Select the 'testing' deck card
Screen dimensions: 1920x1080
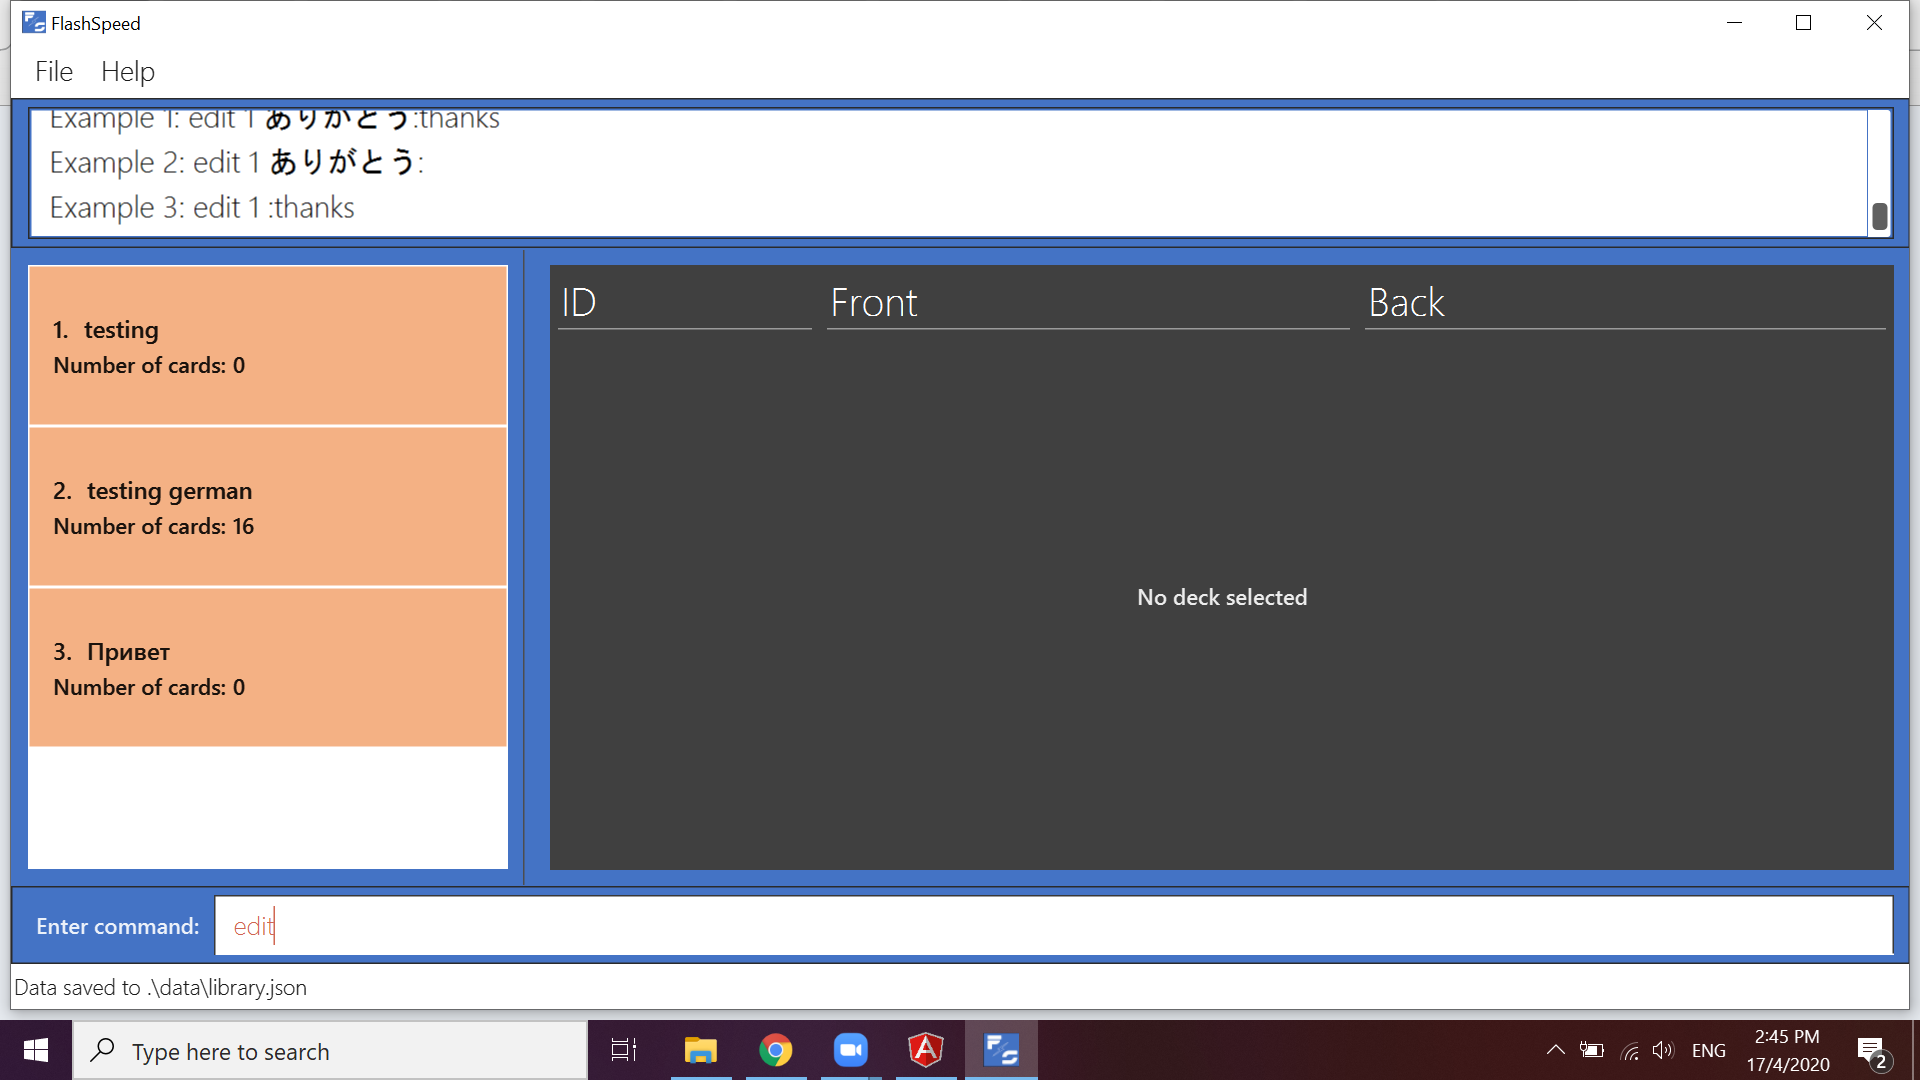point(267,346)
